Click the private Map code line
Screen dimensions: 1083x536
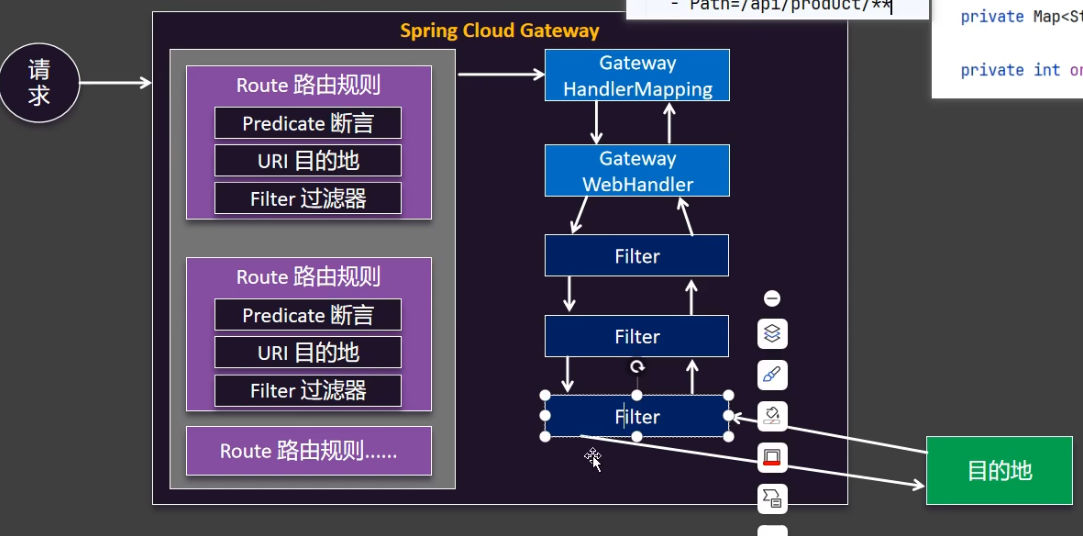click(1022, 17)
